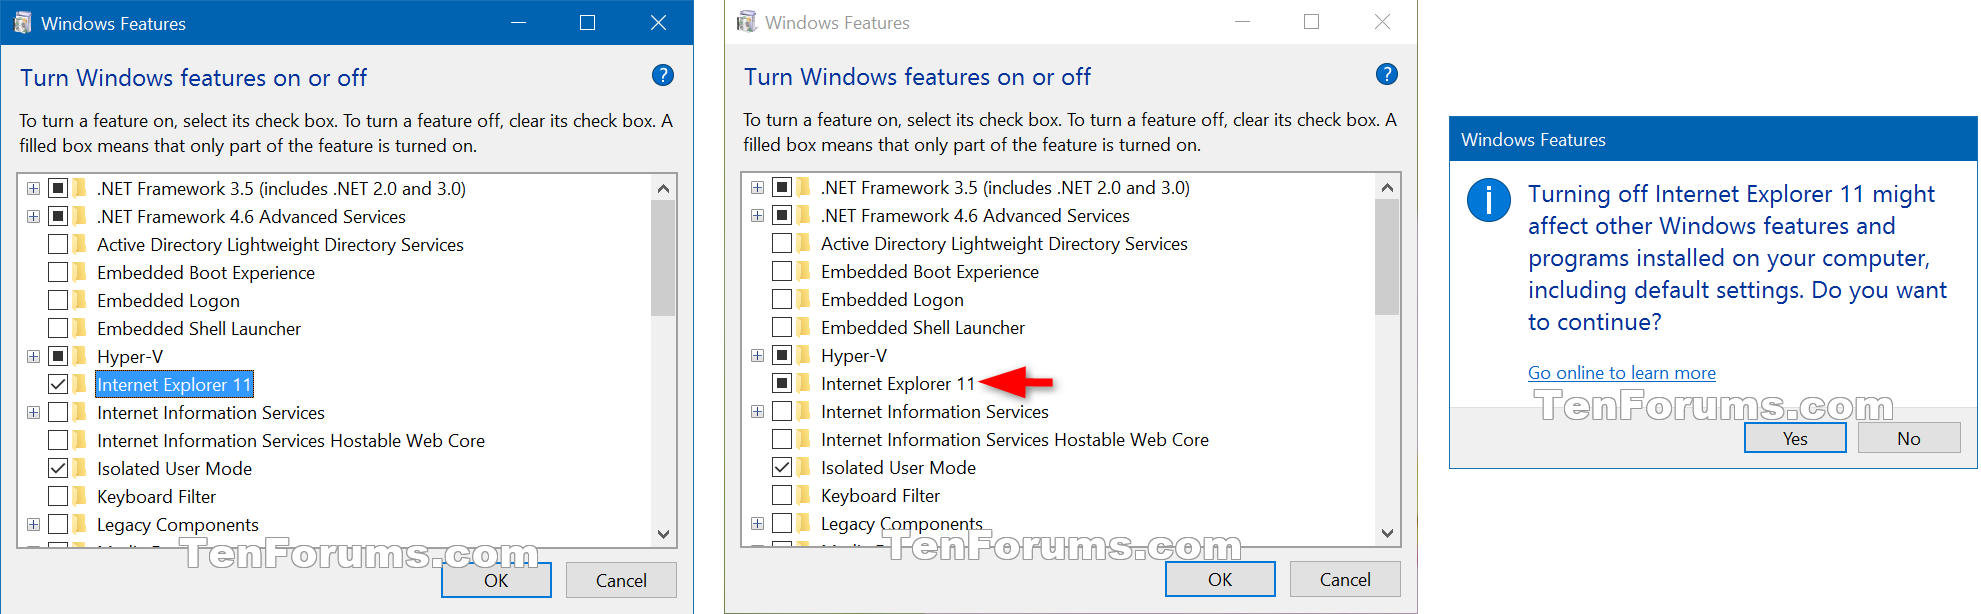Expand .NET Framework 3.5 in the left window

tap(33, 188)
